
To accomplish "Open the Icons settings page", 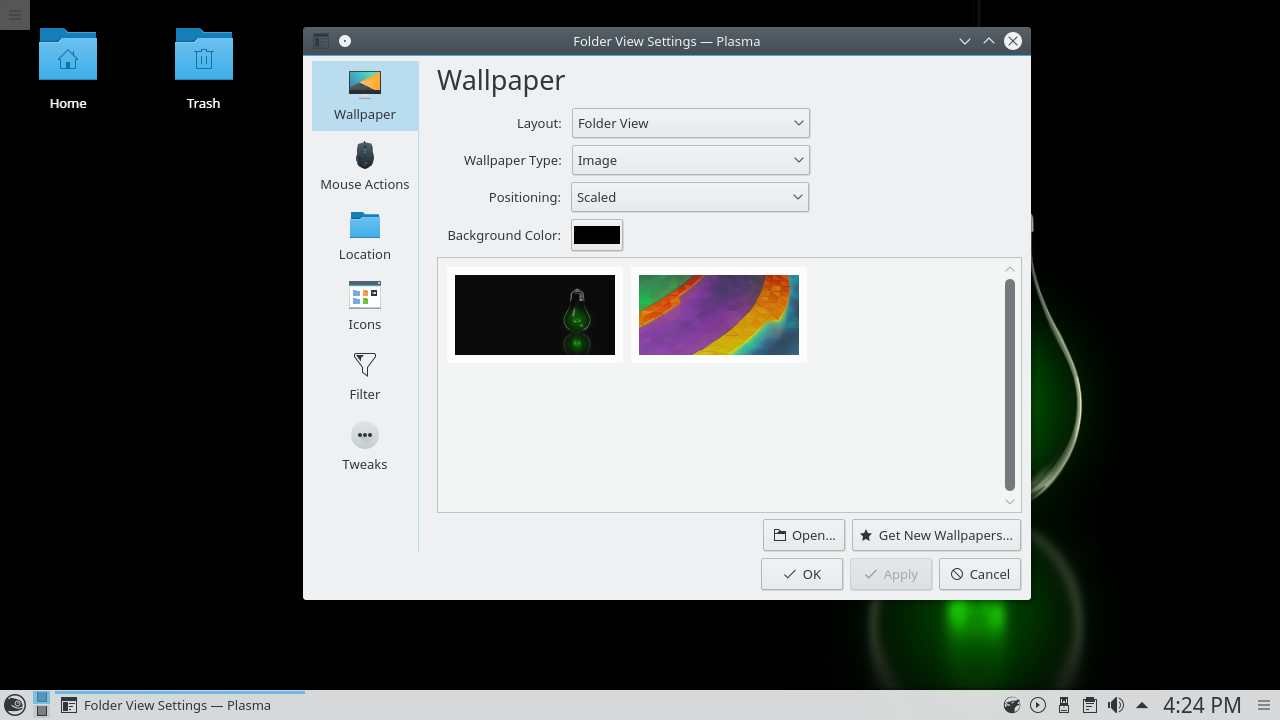I will tap(364, 306).
